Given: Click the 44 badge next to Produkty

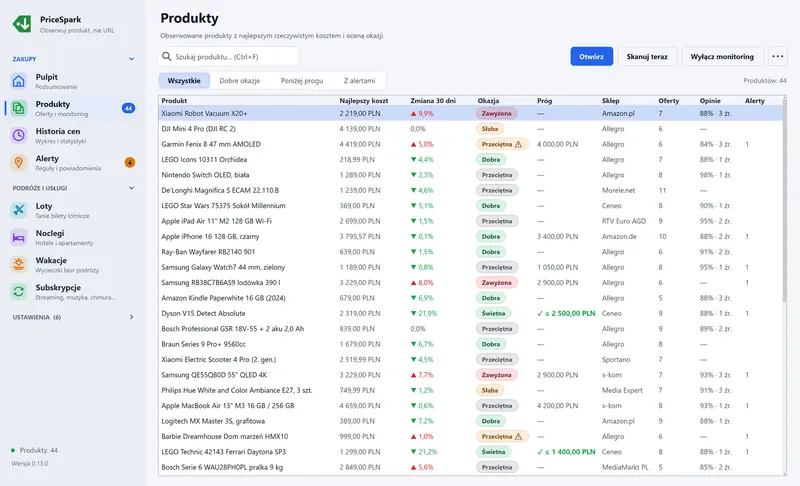Looking at the screenshot, I should click(129, 108).
